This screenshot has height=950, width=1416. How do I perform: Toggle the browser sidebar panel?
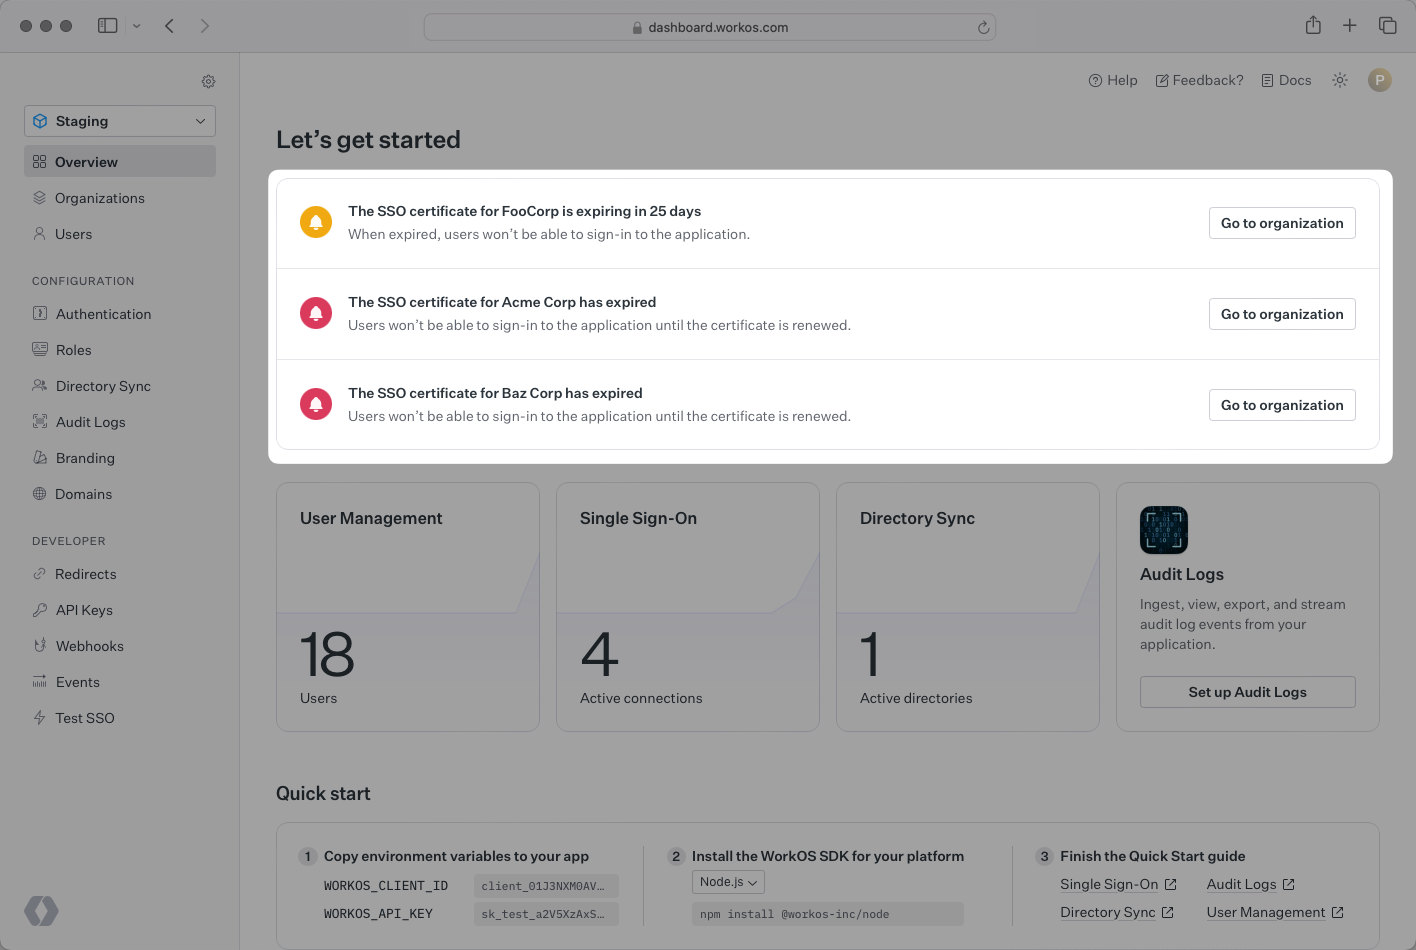(x=107, y=26)
